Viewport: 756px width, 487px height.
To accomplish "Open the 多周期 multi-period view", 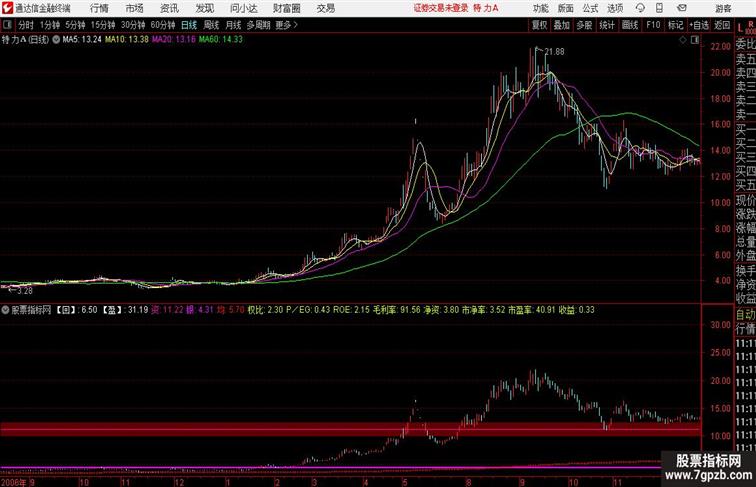I will click(258, 25).
